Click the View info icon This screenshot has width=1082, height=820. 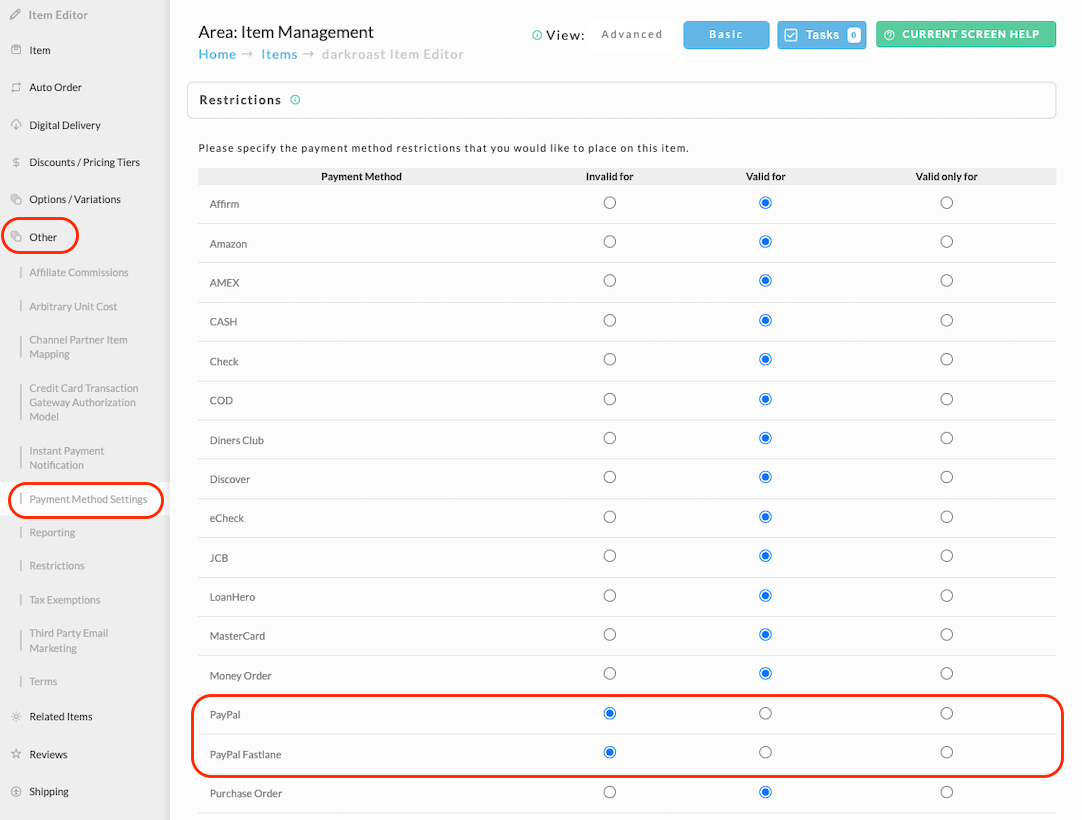pos(537,35)
